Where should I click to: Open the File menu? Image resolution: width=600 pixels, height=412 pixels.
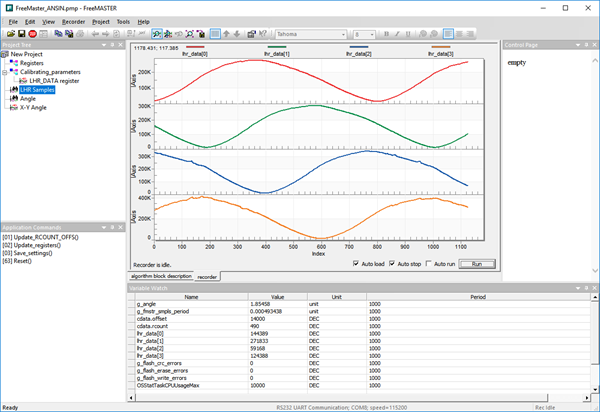pos(13,22)
